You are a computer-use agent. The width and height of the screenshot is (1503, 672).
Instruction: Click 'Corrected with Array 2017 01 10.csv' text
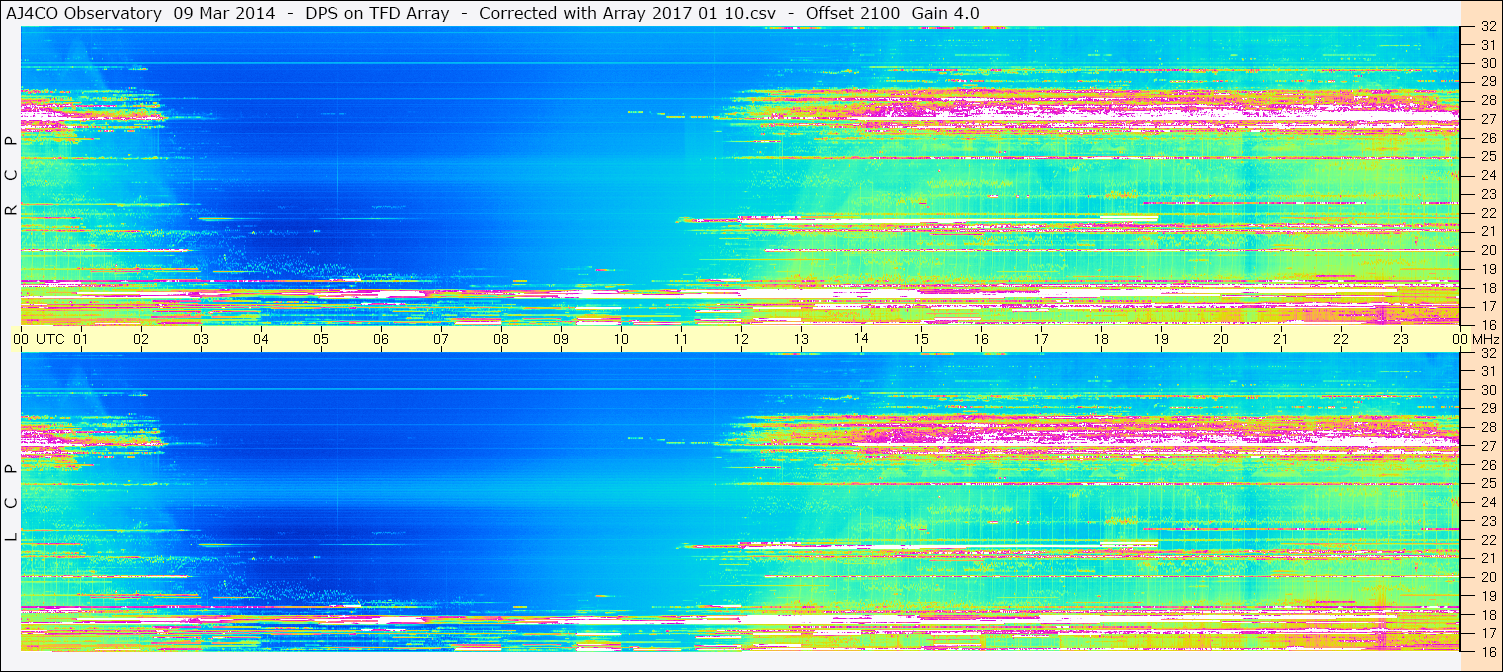[627, 13]
